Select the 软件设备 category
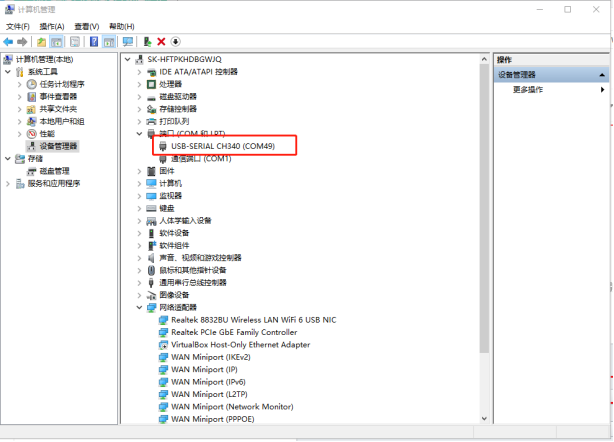 click(x=174, y=233)
